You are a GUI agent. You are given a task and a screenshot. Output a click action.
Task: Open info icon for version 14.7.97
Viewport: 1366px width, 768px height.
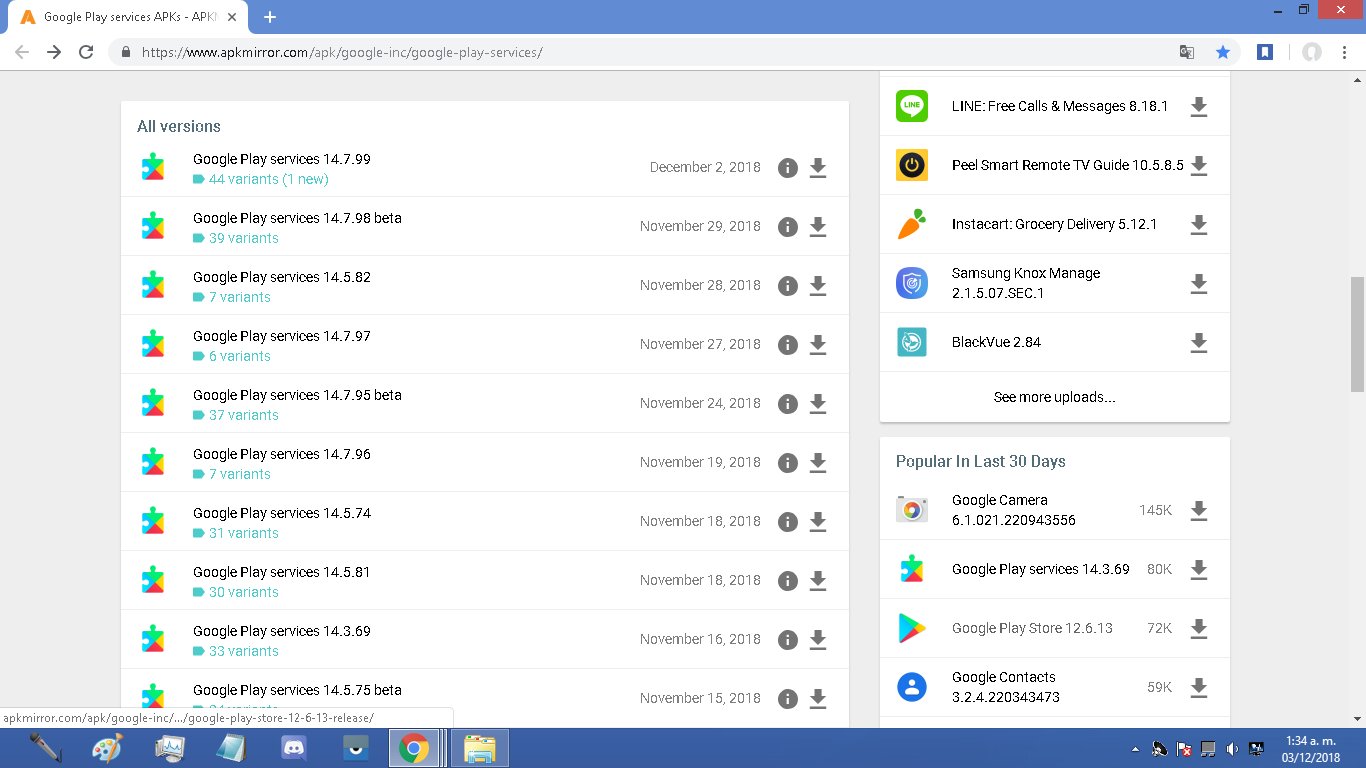coord(787,345)
